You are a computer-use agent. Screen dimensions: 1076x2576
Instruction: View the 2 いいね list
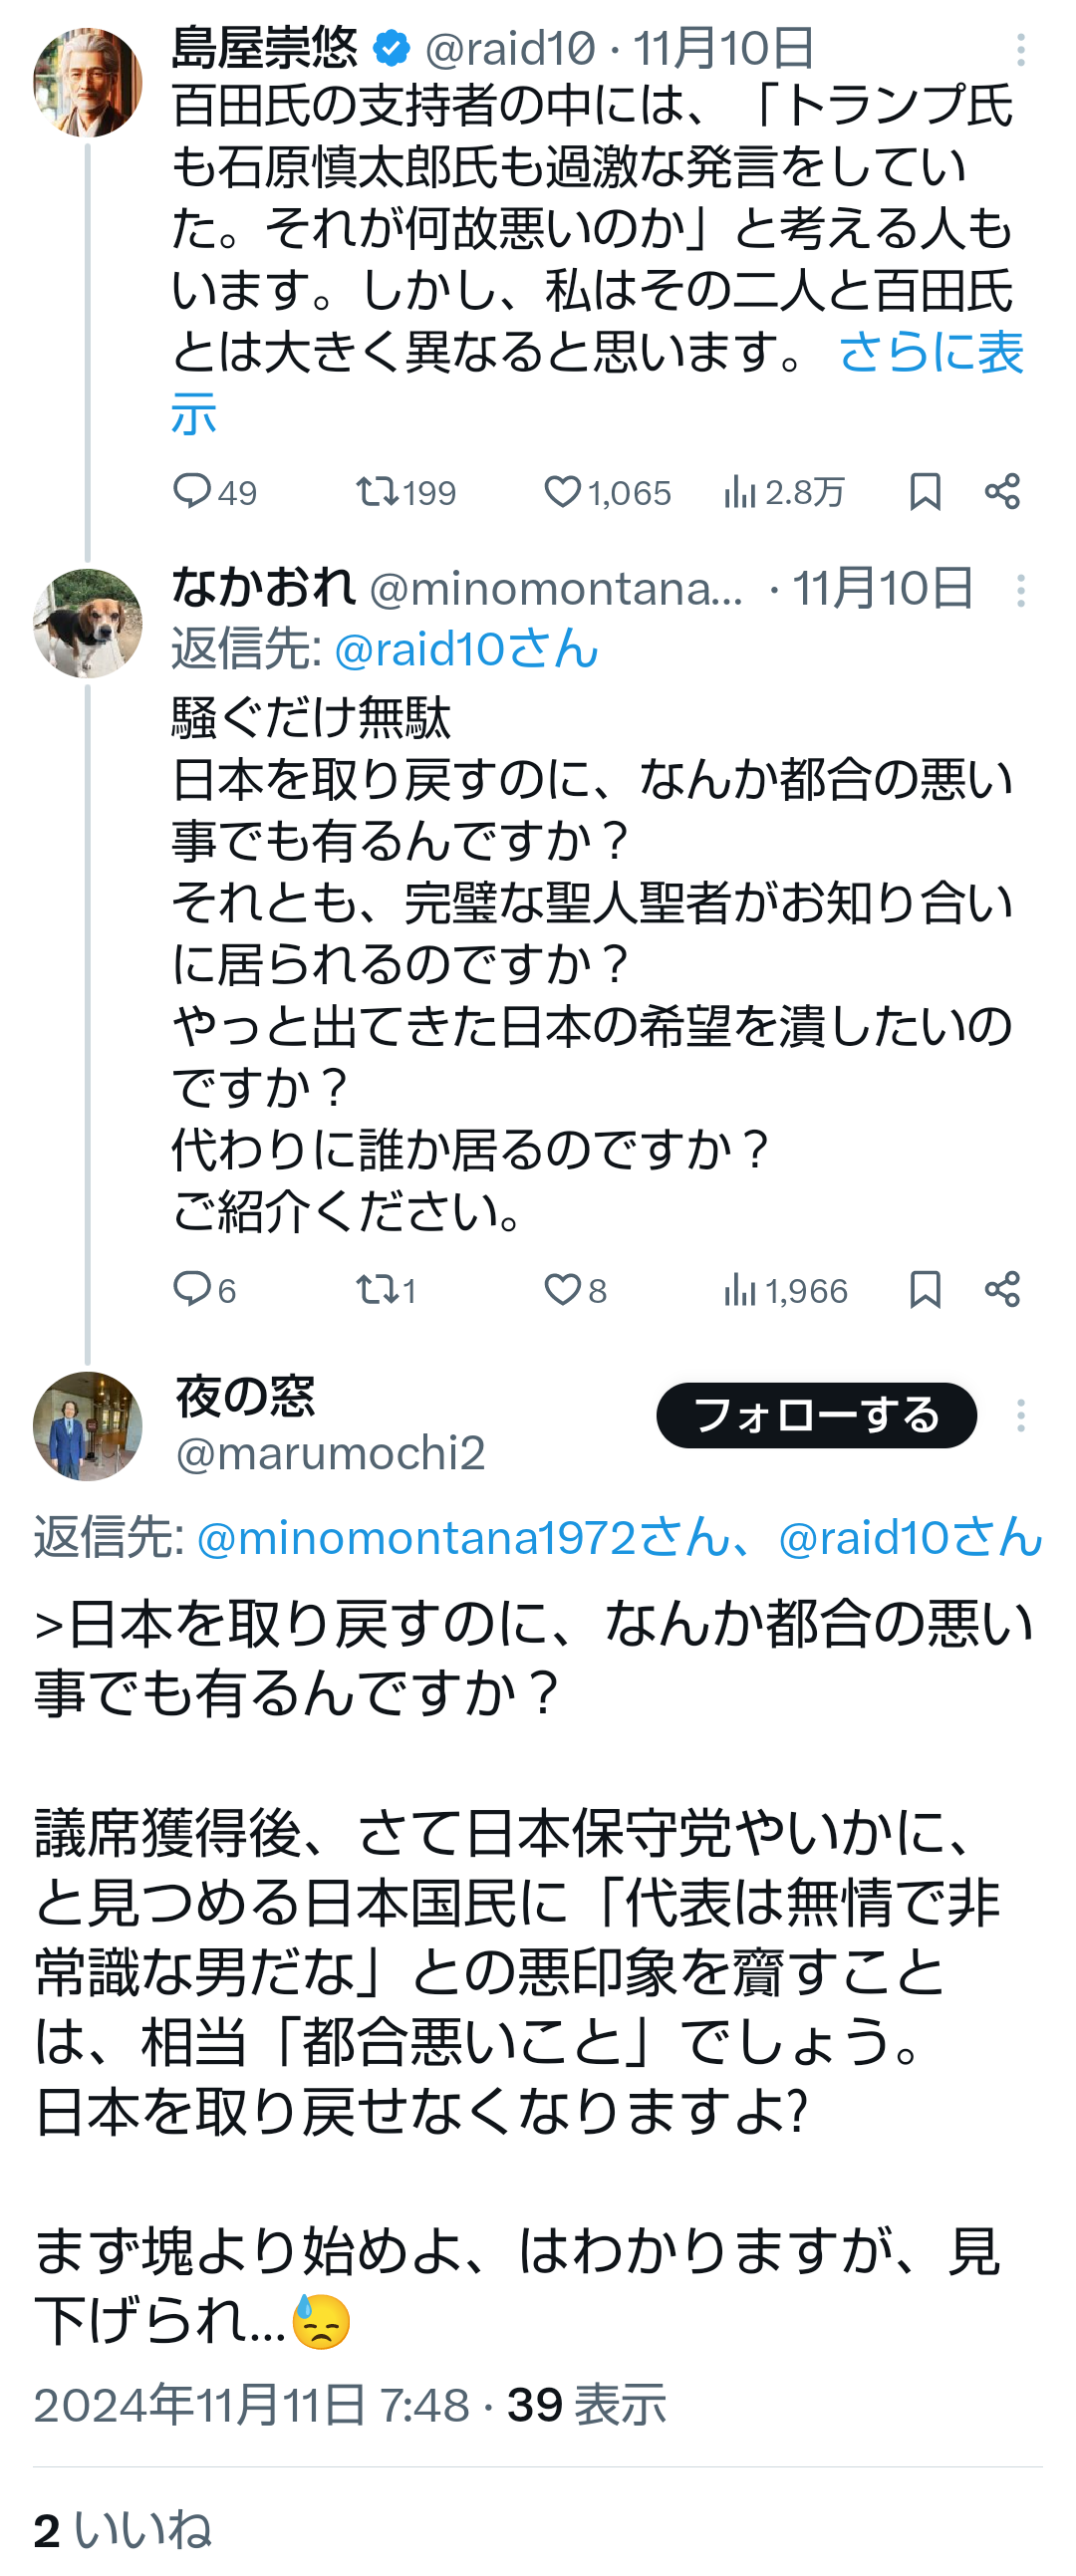coord(122,2530)
